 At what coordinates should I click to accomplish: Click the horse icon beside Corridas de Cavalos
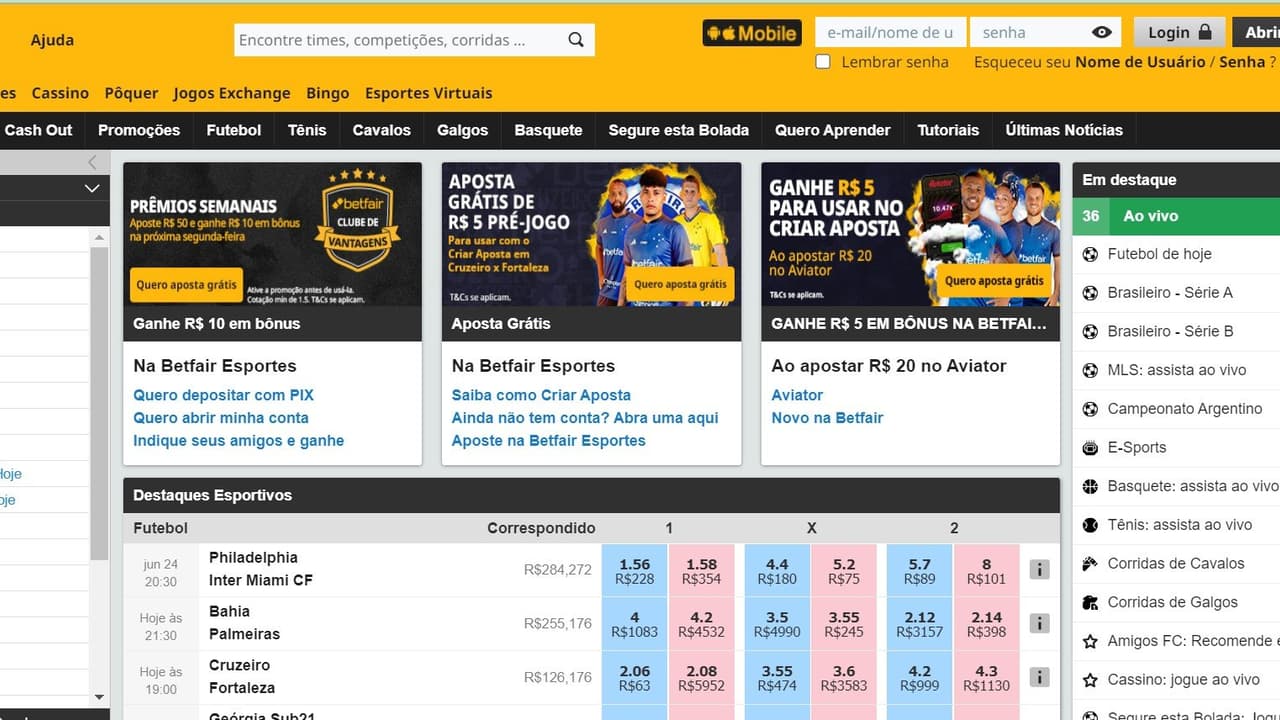(x=1090, y=563)
